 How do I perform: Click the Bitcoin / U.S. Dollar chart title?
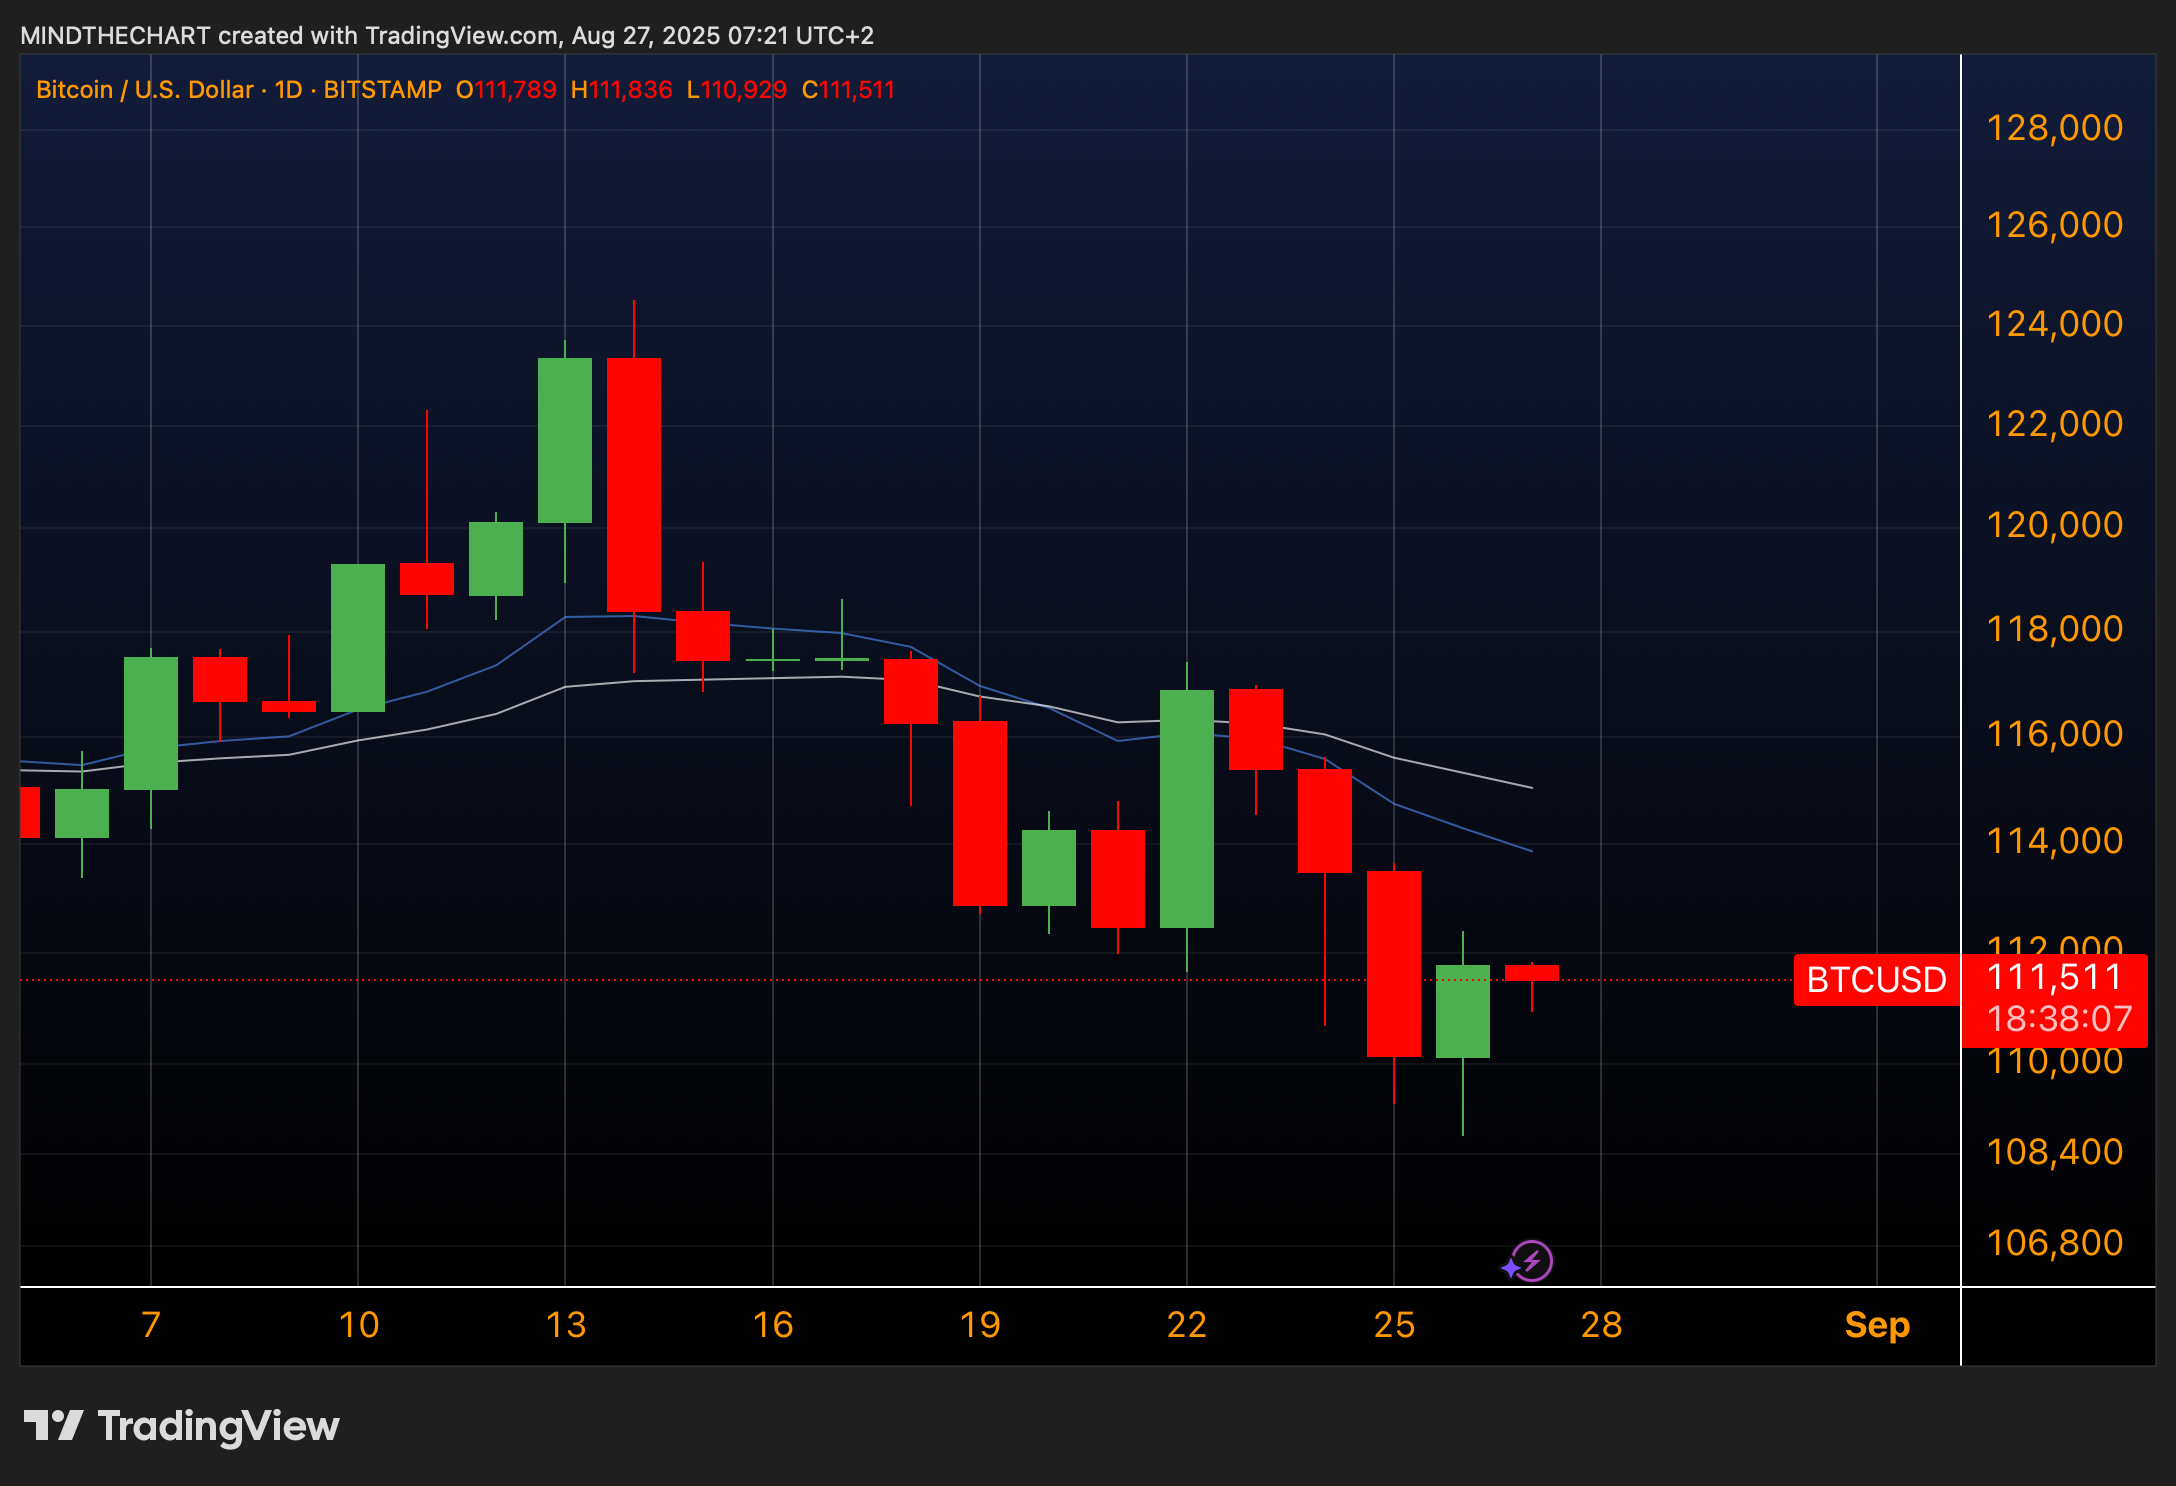(x=144, y=90)
